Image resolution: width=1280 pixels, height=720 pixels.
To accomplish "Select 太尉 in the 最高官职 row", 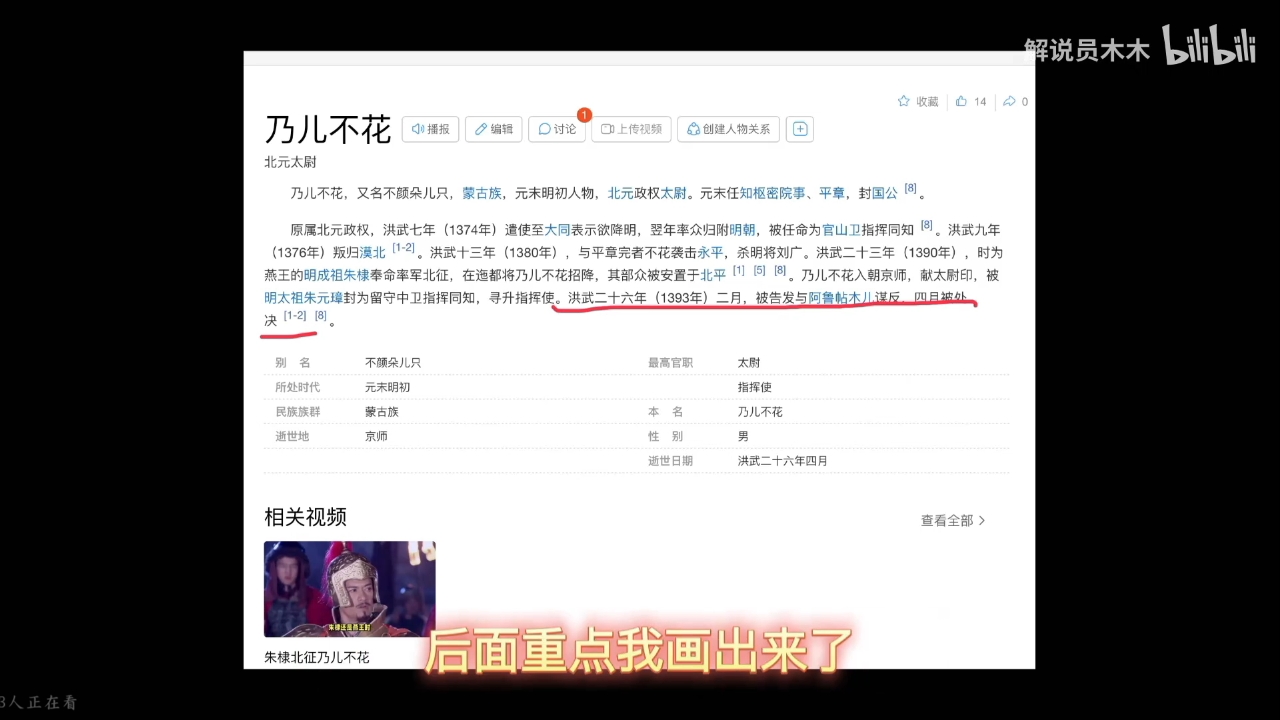I will (749, 363).
